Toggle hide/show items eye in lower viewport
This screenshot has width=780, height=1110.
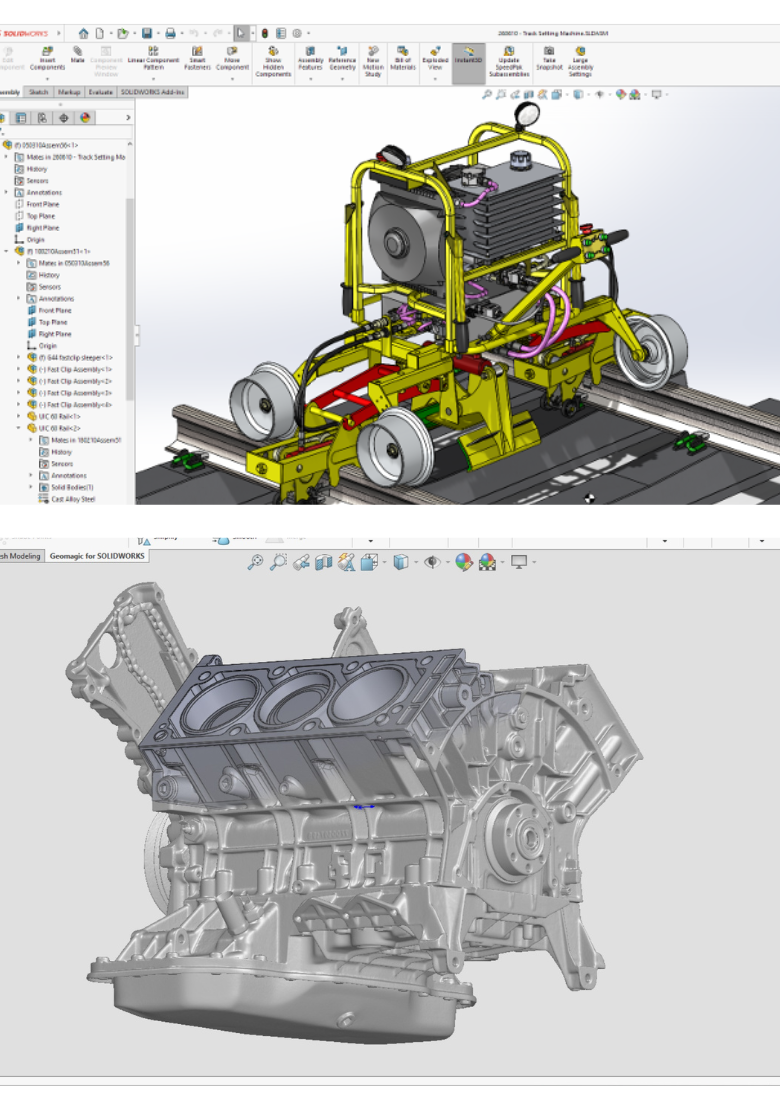click(x=432, y=562)
